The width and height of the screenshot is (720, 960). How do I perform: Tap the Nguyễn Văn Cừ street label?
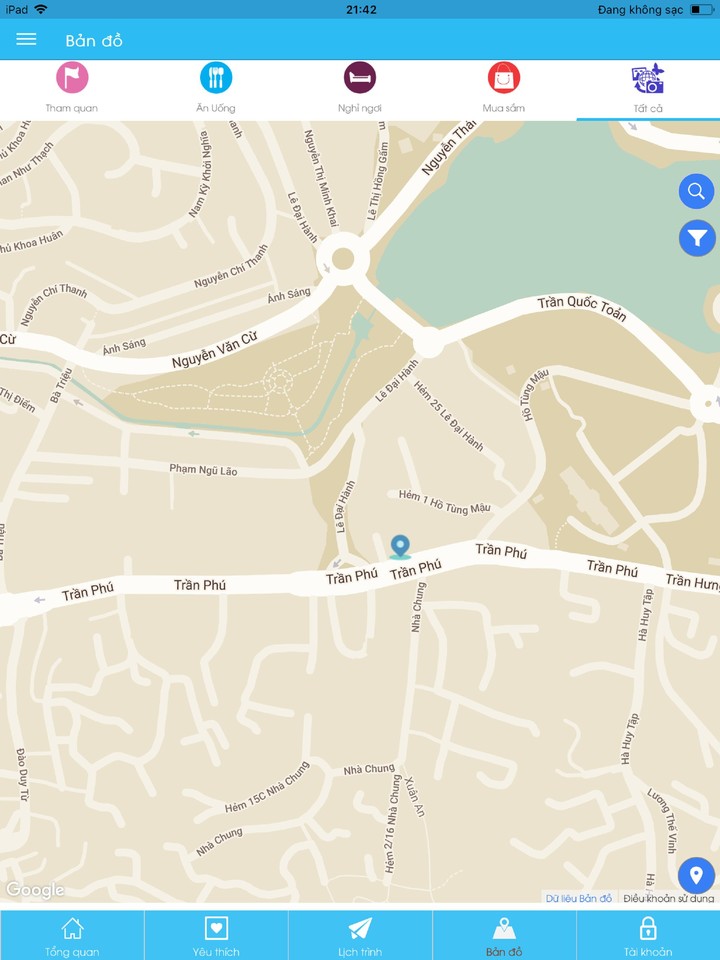214,350
